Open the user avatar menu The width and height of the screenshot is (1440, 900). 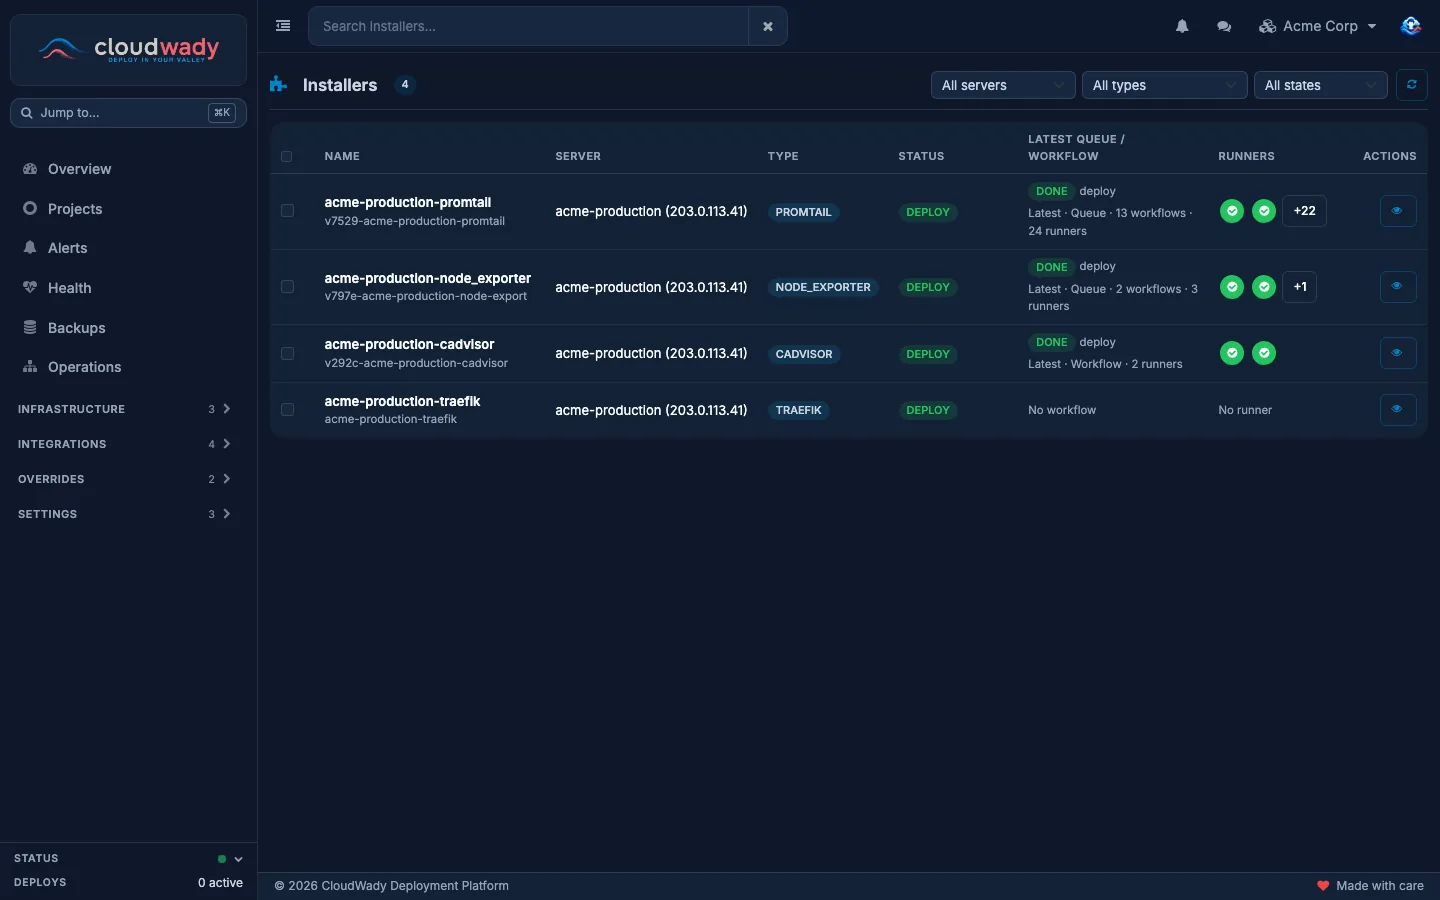click(1411, 26)
